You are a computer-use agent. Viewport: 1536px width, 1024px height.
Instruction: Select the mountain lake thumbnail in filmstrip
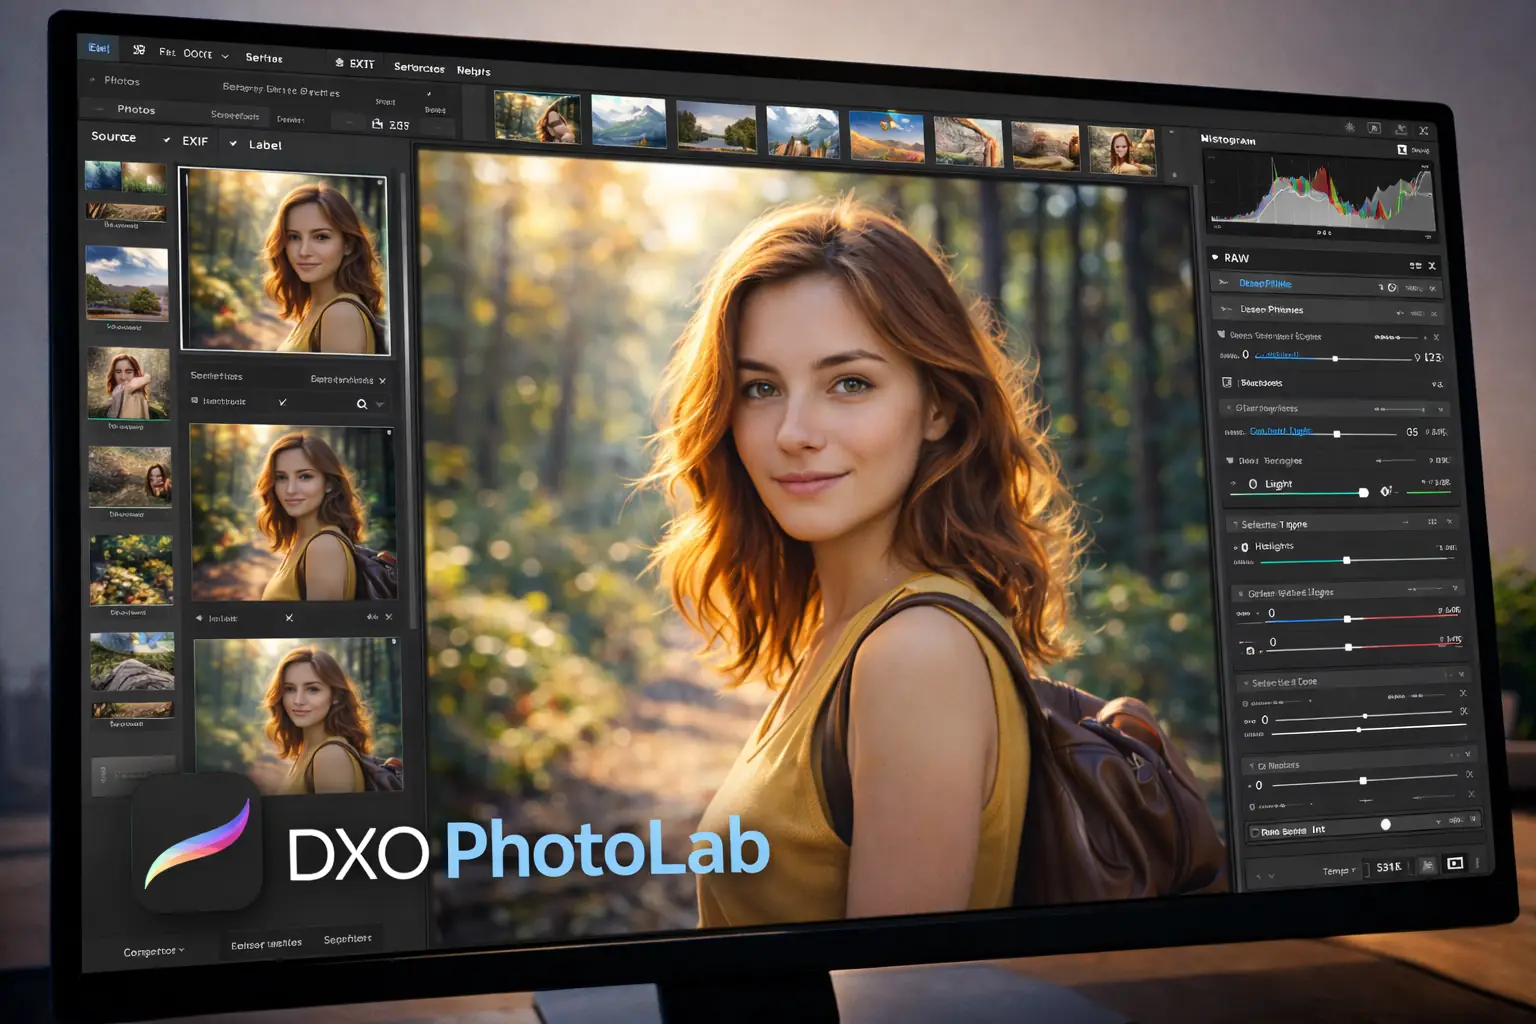click(x=628, y=121)
